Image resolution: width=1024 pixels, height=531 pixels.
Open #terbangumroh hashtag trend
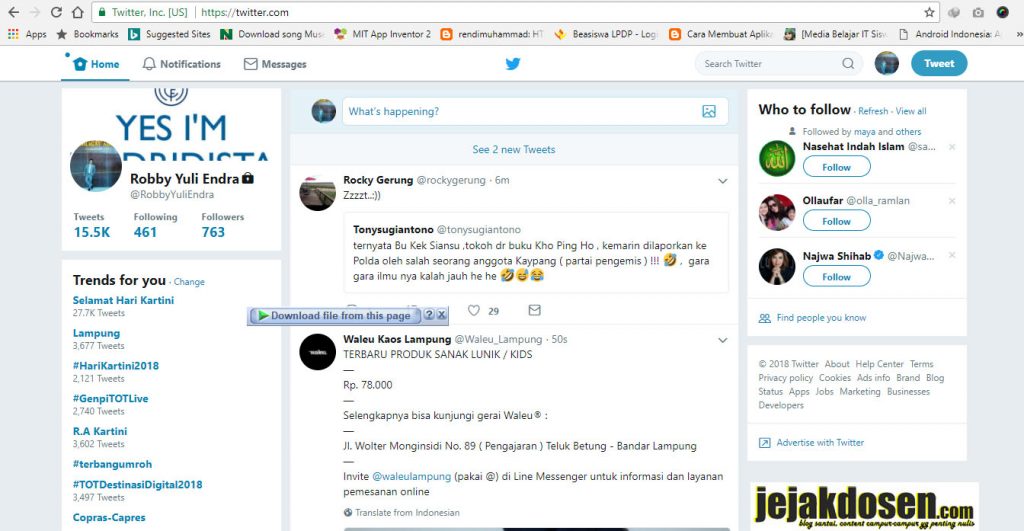pos(112,464)
